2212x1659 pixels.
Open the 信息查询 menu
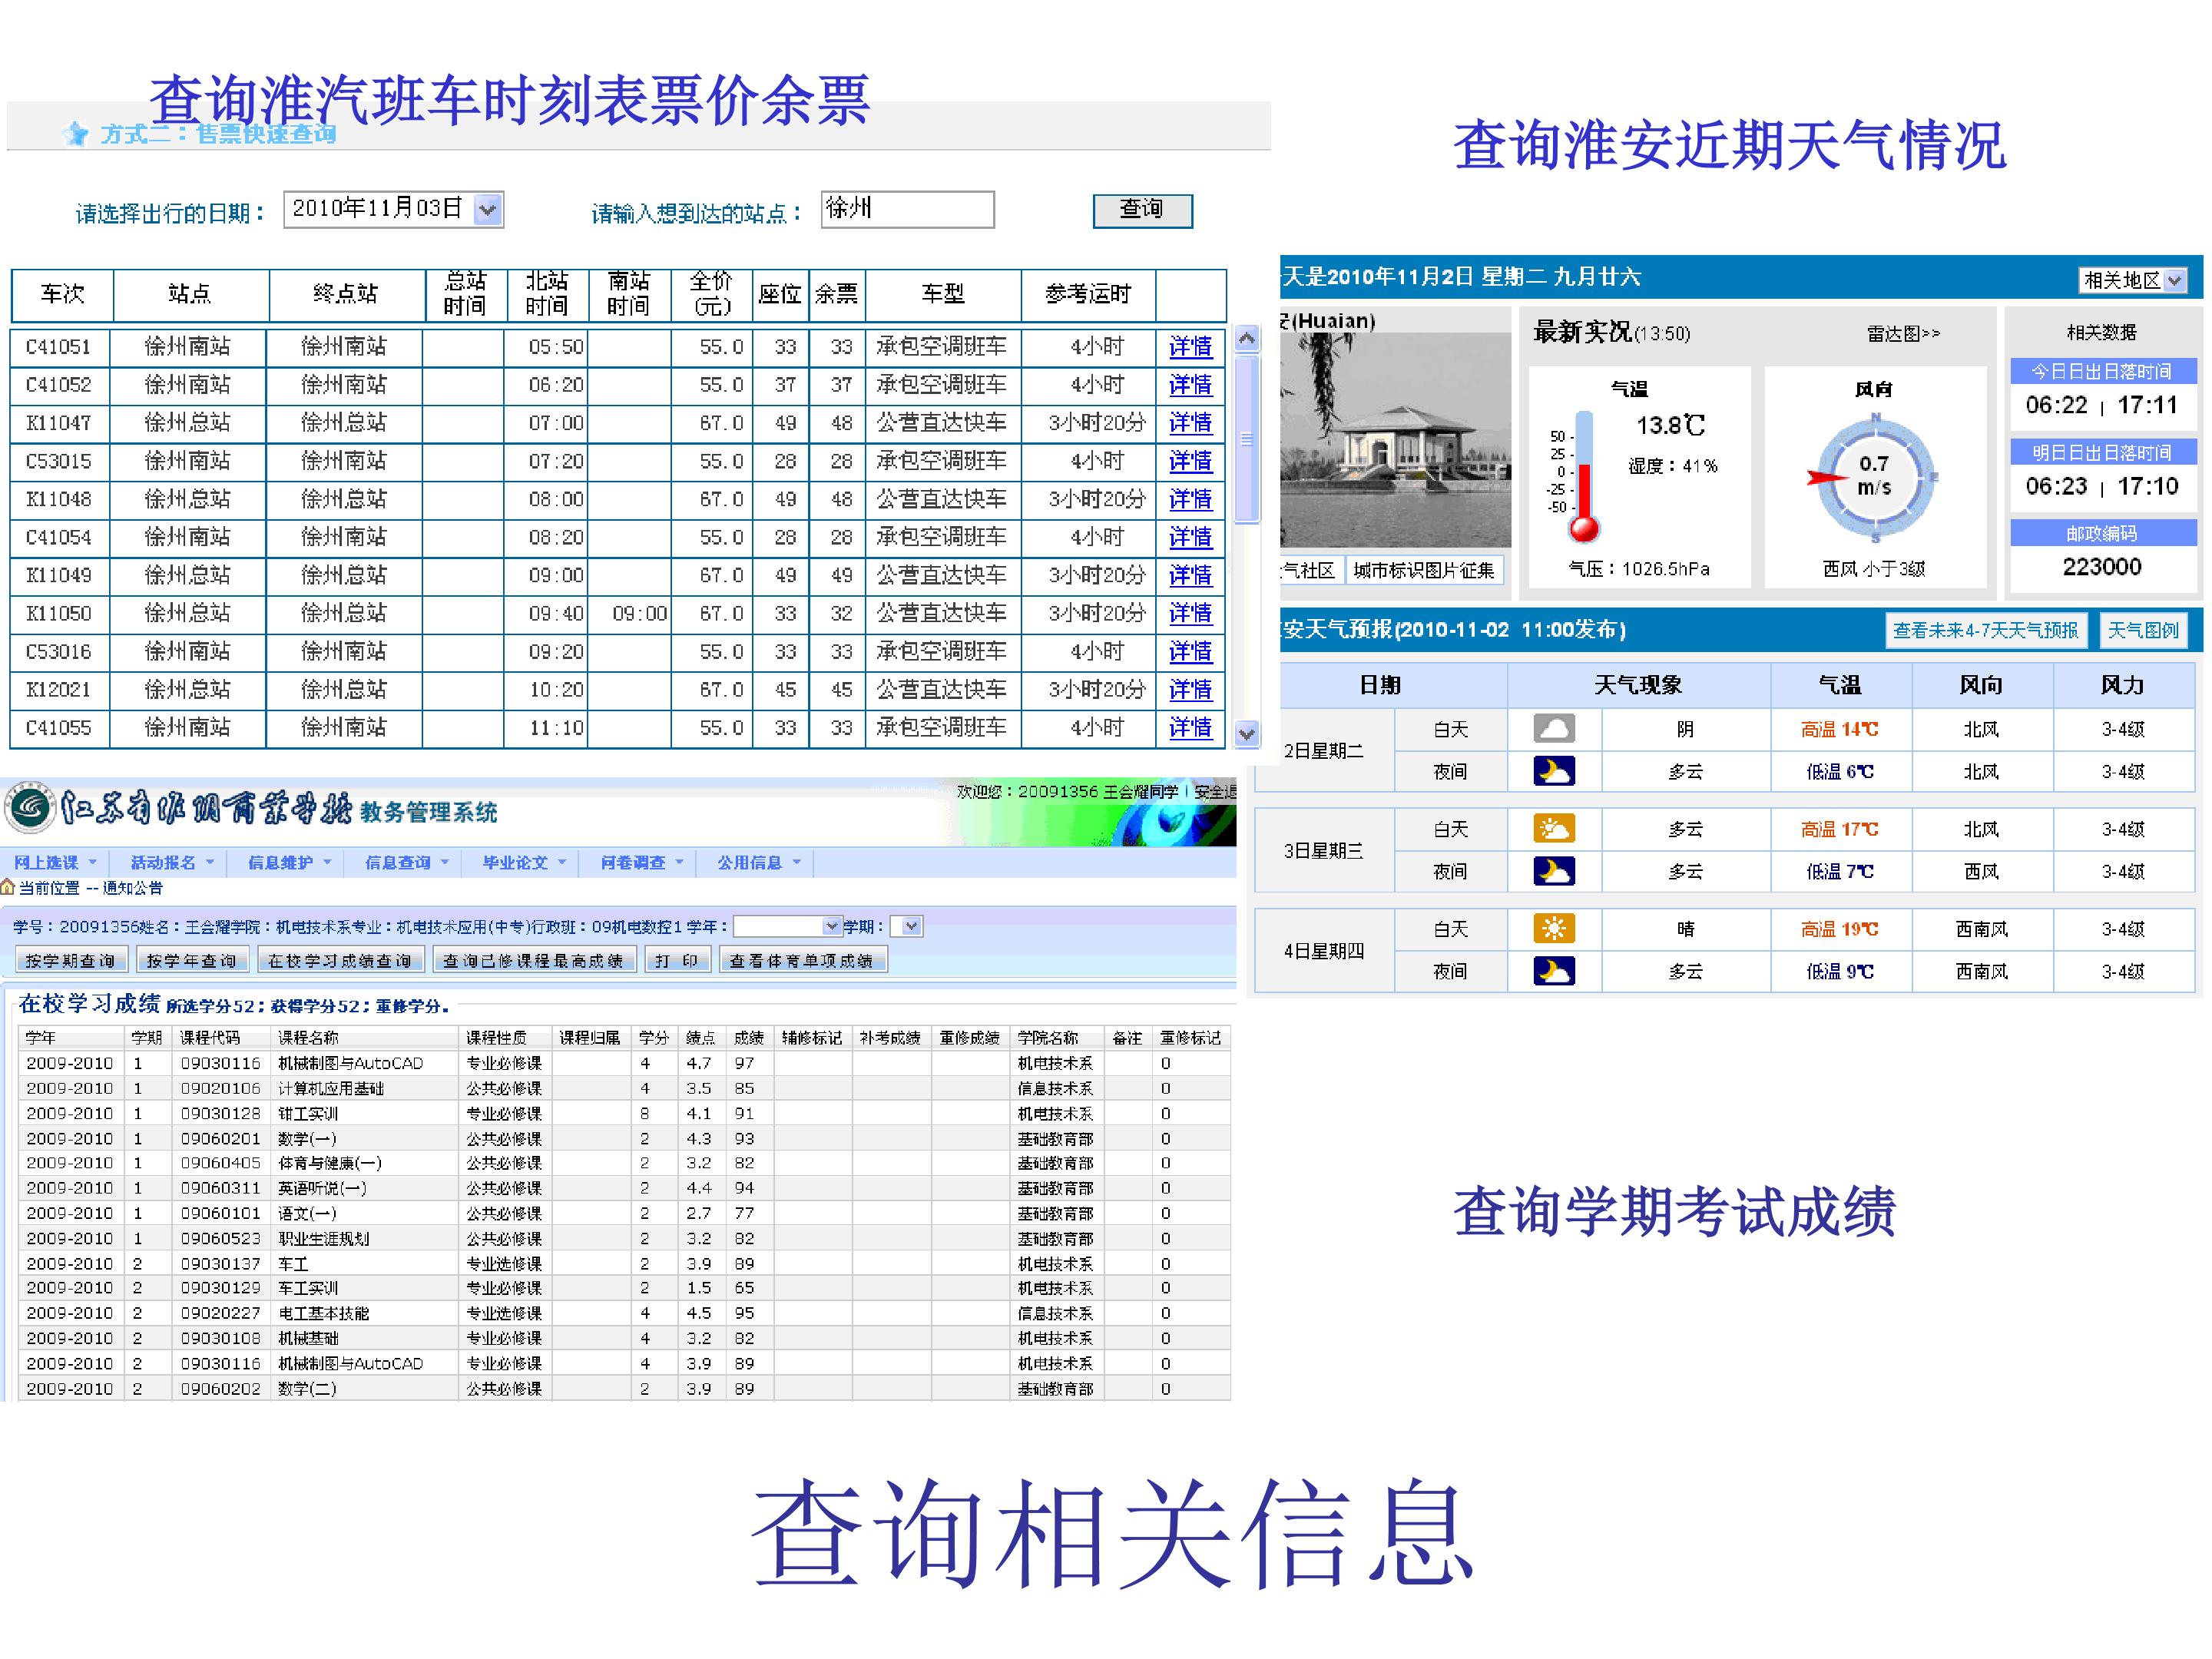[x=406, y=862]
